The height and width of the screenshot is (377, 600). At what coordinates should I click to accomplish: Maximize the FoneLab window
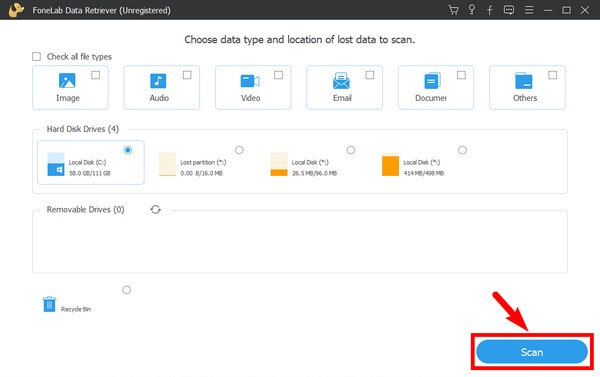[x=566, y=10]
